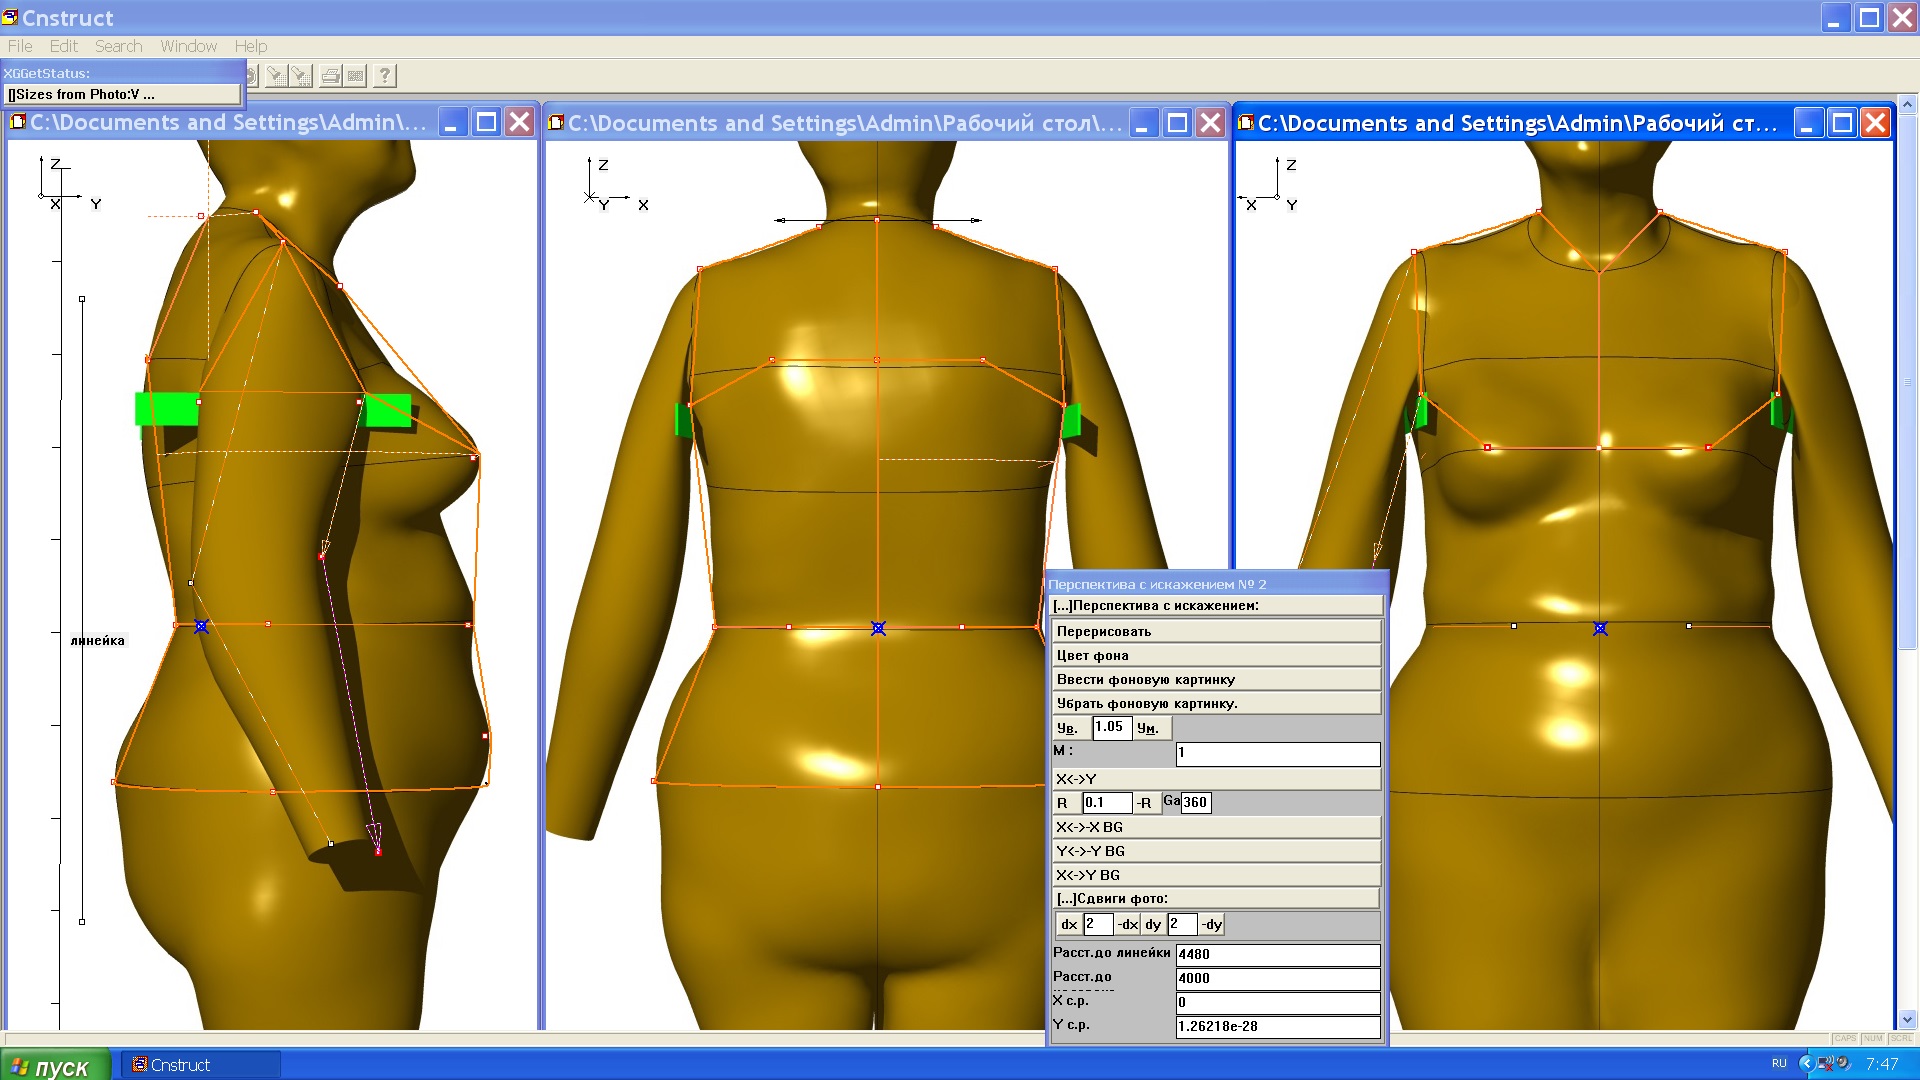This screenshot has width=1920, height=1080.
Task: Click the question mark Help icon
Action: [384, 76]
